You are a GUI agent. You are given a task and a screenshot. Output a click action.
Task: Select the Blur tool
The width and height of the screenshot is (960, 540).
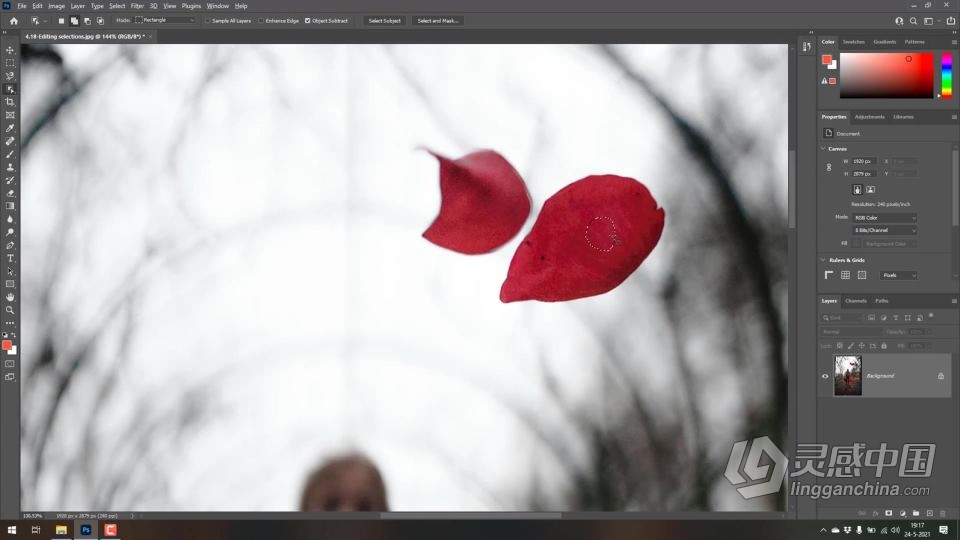coord(10,219)
